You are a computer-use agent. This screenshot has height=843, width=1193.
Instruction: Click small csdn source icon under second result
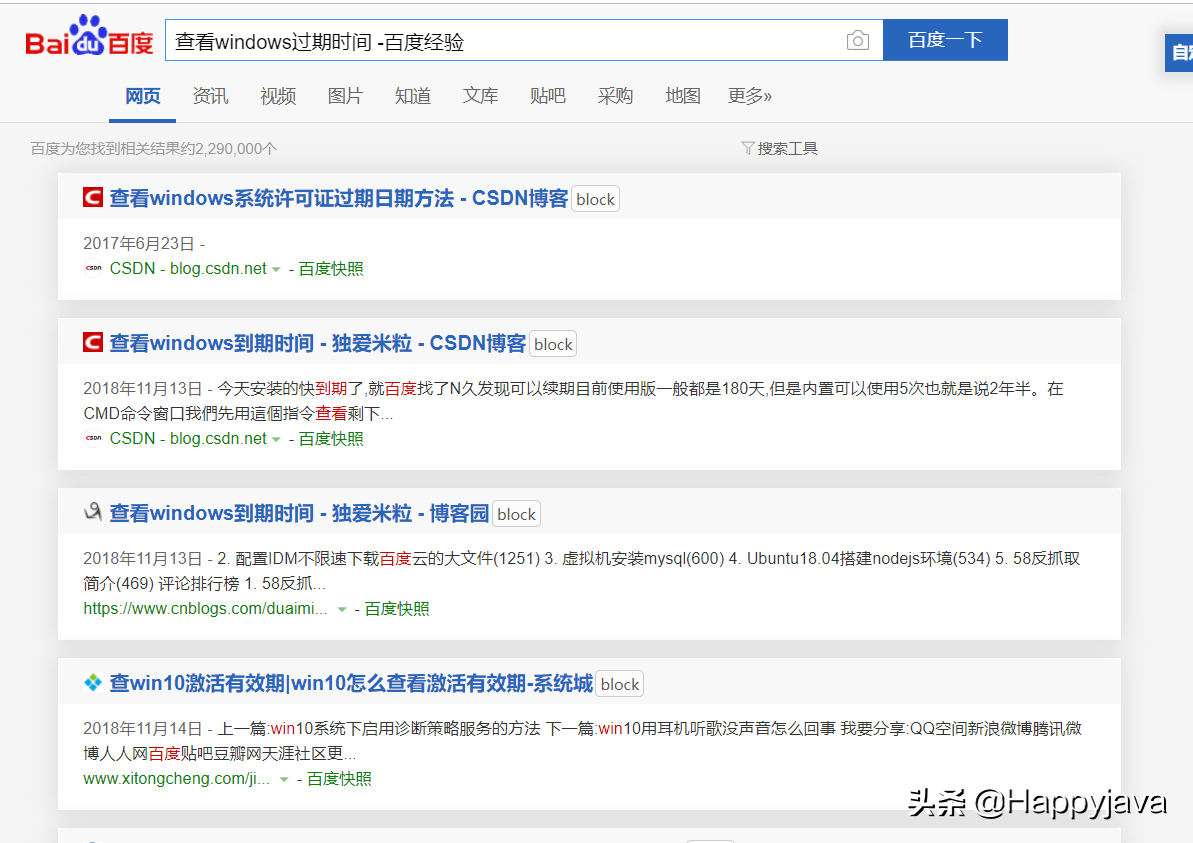(x=93, y=438)
